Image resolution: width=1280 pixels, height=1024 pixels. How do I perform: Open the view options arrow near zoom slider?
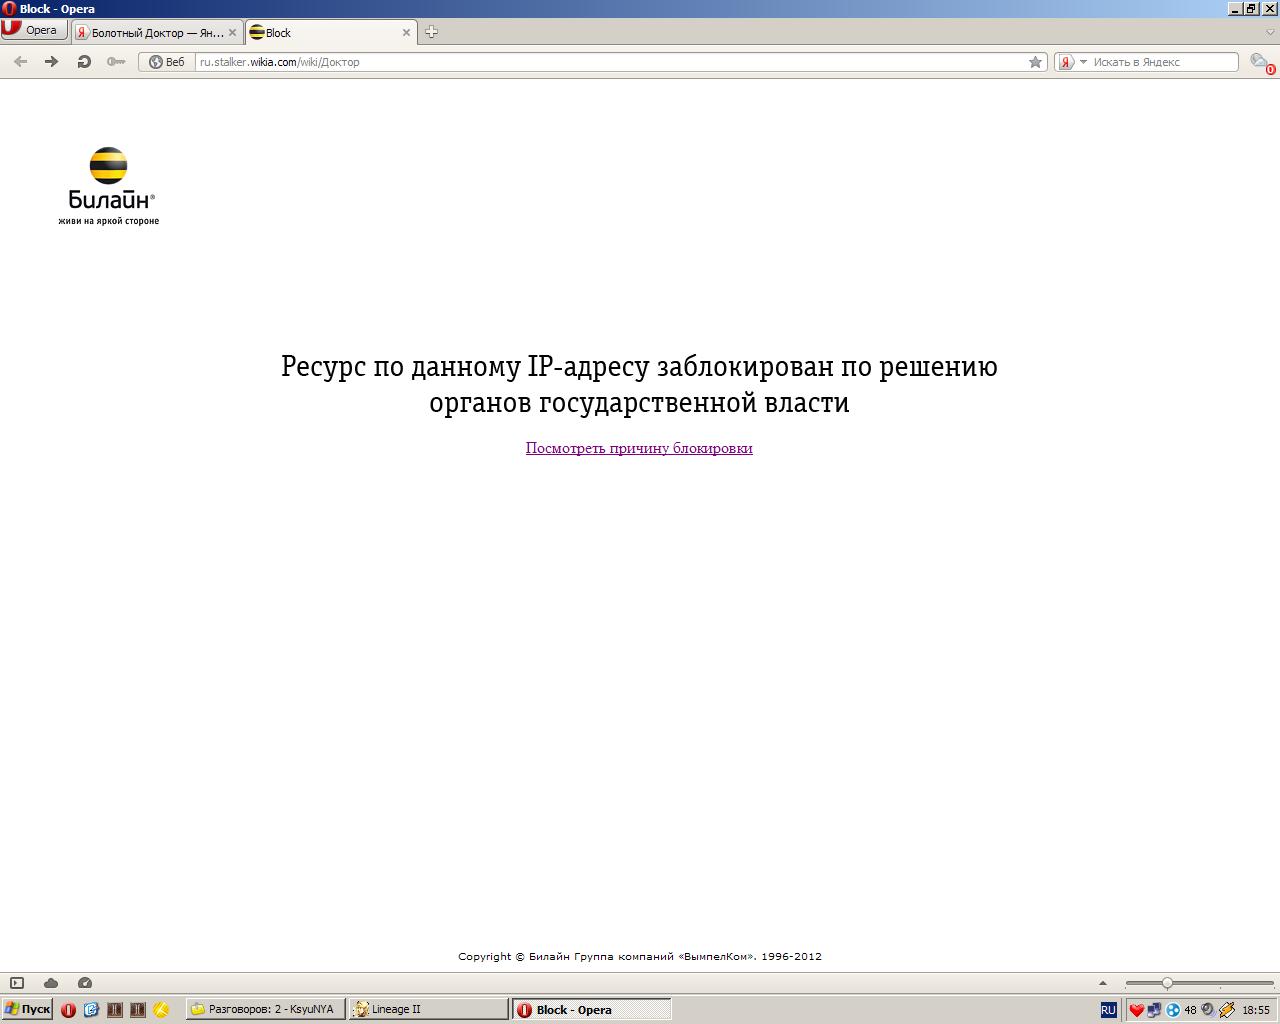point(1103,983)
